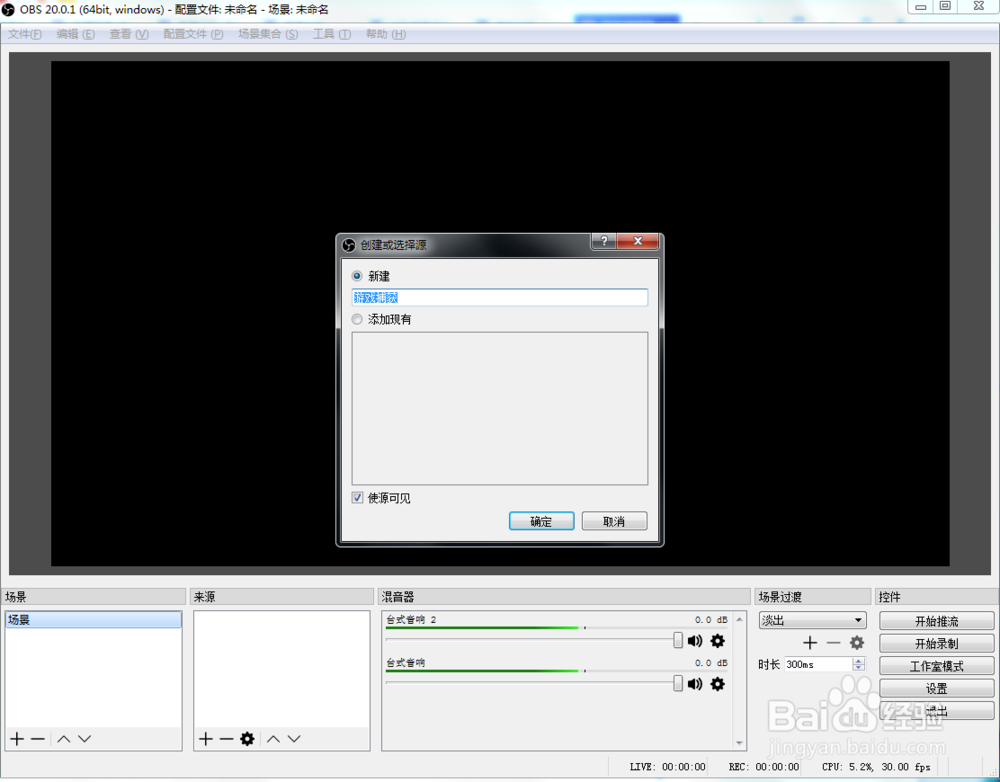
Task: Confirm with the 确定 button
Action: click(541, 521)
